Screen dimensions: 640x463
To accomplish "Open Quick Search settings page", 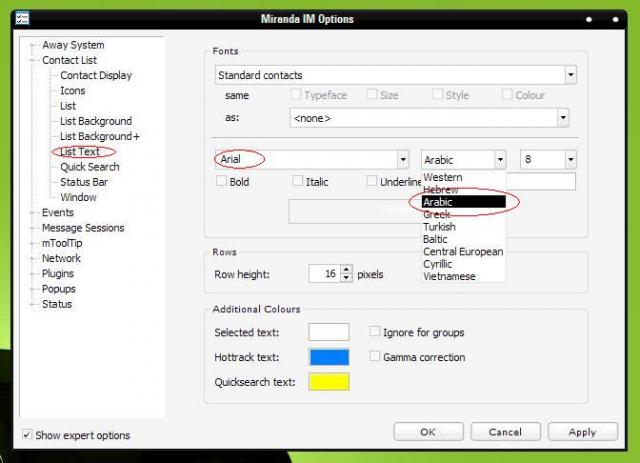I will (90, 167).
